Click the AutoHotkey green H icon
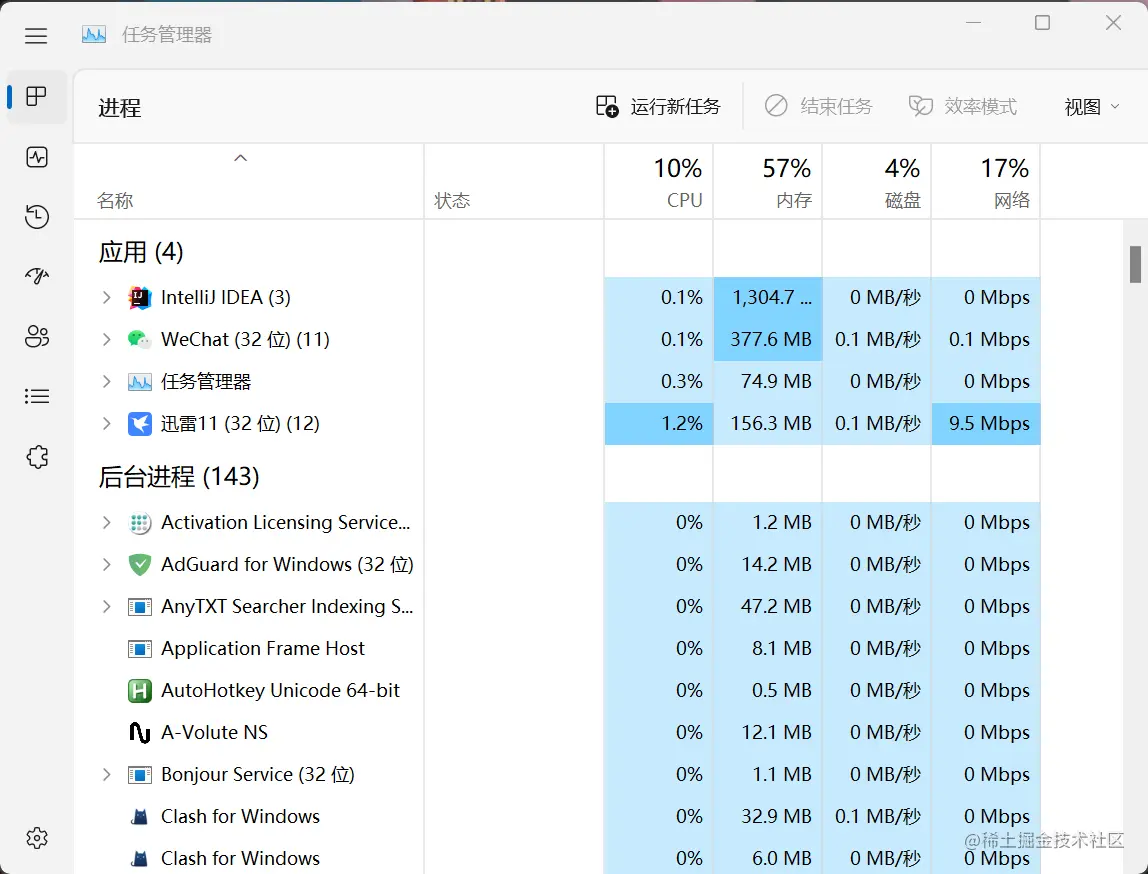The height and width of the screenshot is (874, 1148). coord(139,690)
